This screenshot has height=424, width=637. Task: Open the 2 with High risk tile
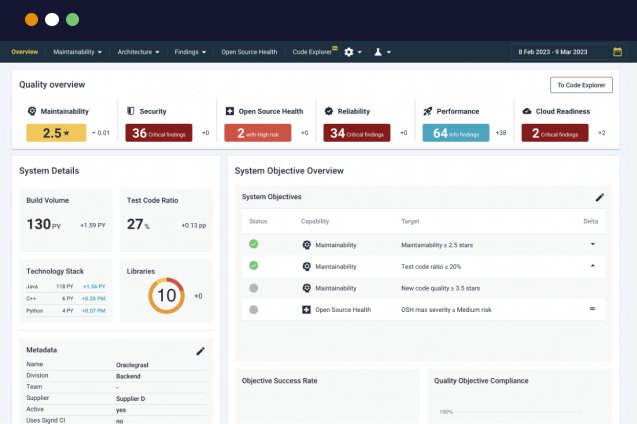point(258,133)
